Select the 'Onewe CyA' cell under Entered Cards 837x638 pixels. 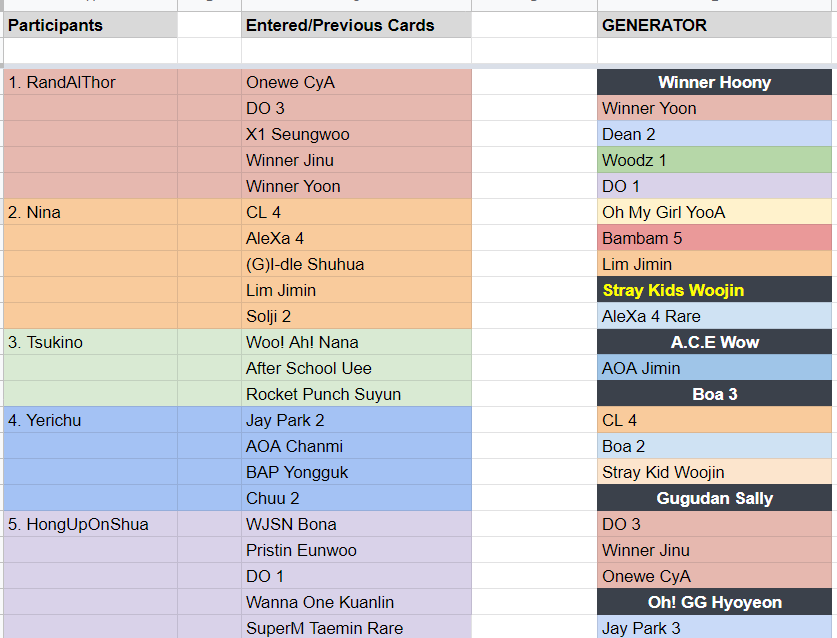[356, 82]
